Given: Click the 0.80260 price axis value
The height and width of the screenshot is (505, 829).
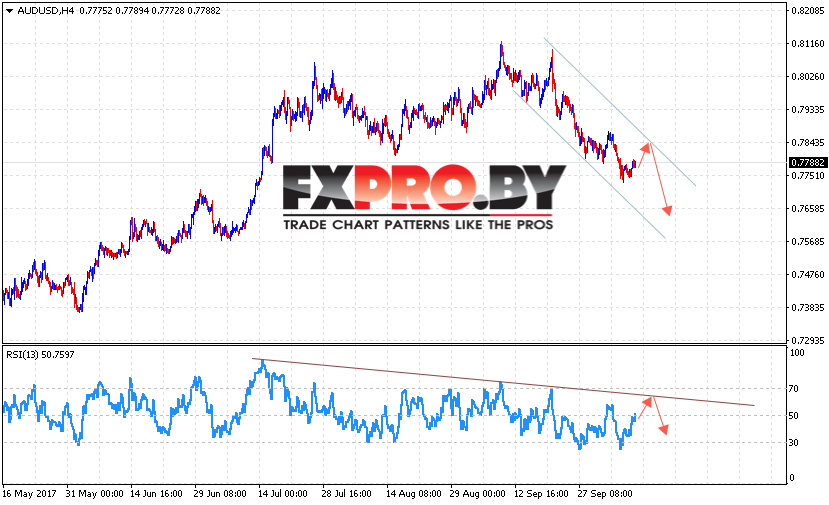Looking at the screenshot, I should (808, 77).
